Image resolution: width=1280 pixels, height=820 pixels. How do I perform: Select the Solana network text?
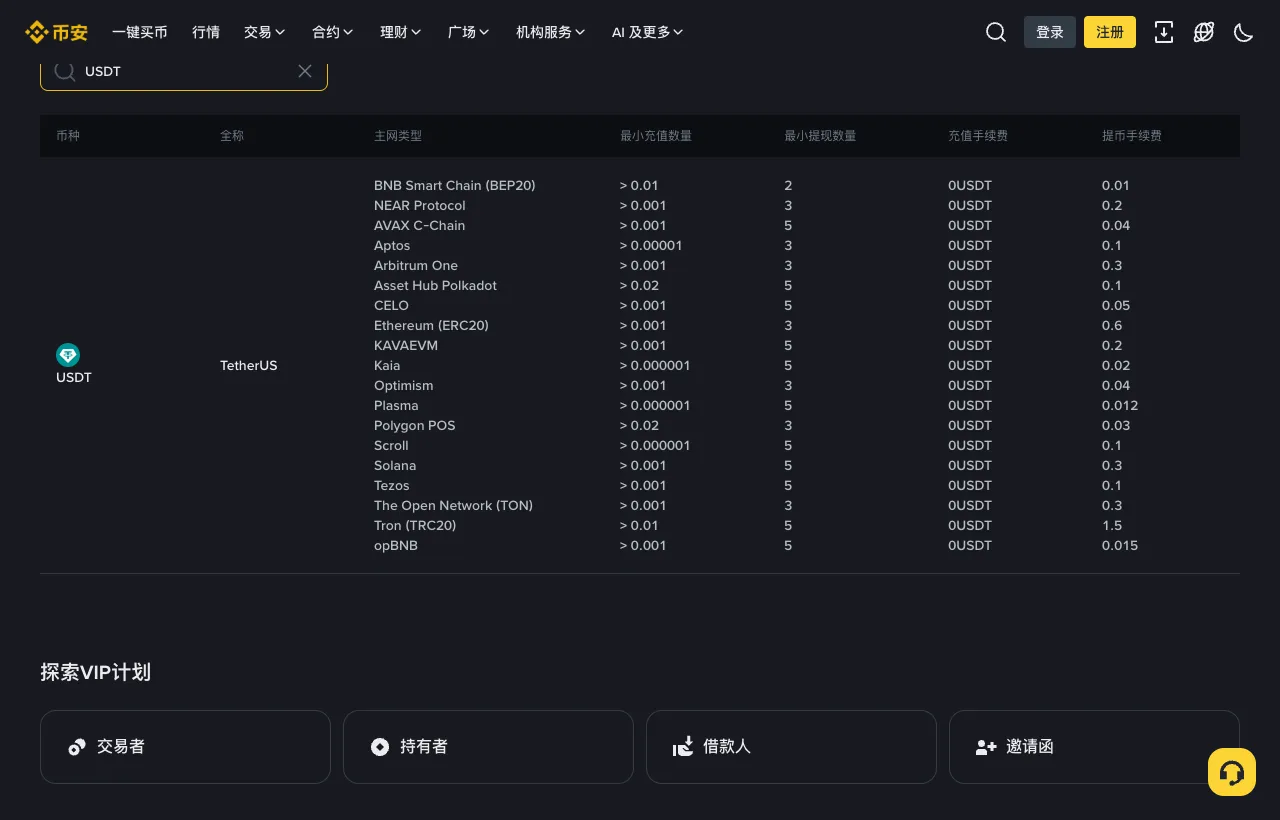click(x=395, y=465)
